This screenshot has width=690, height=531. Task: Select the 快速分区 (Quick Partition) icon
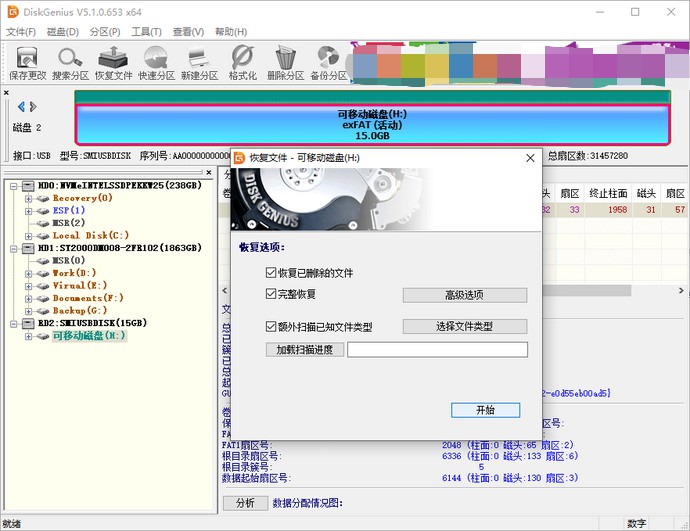click(x=156, y=62)
